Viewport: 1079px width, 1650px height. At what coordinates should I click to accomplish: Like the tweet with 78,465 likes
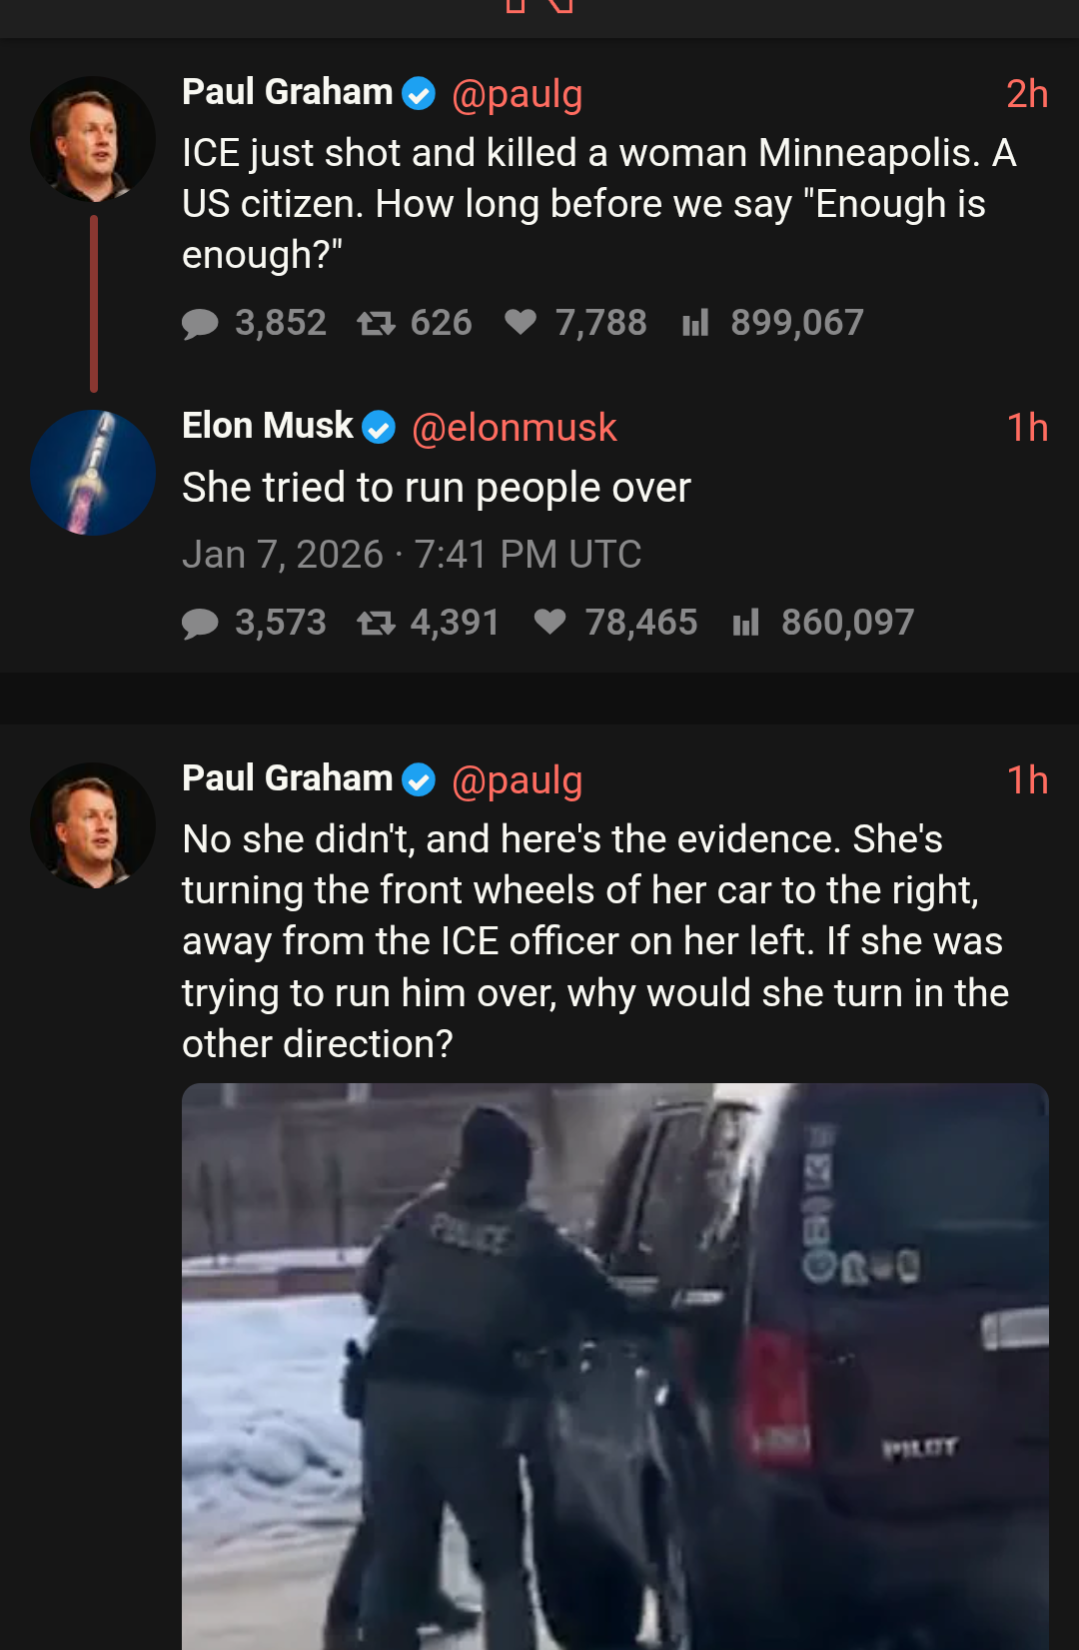pyautogui.click(x=550, y=622)
